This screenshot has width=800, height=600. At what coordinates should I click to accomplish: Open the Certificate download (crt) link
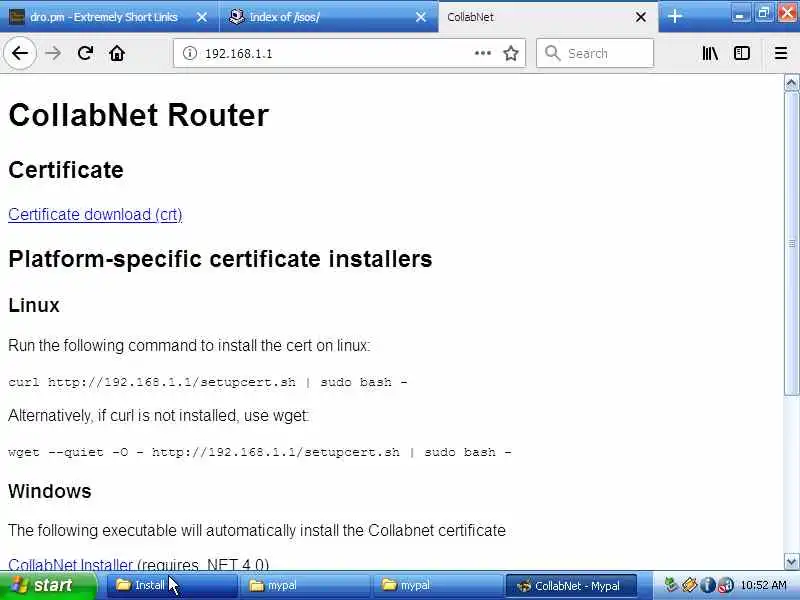pyautogui.click(x=95, y=215)
